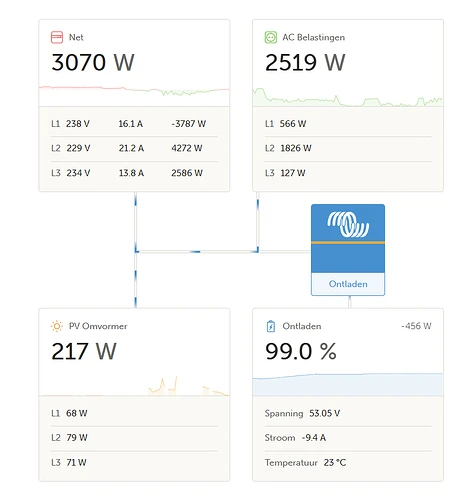Click the PV Omvormer production graph
Viewport: 466px width, 500px height.
tap(134, 386)
